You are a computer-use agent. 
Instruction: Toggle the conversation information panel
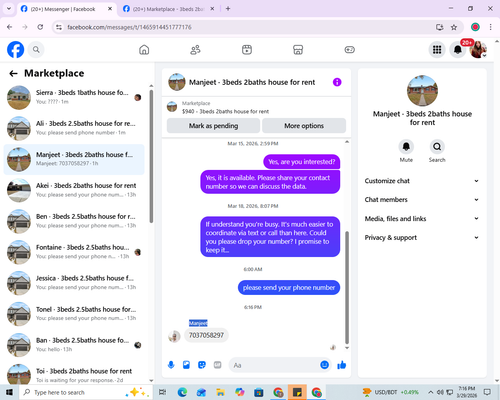click(337, 82)
